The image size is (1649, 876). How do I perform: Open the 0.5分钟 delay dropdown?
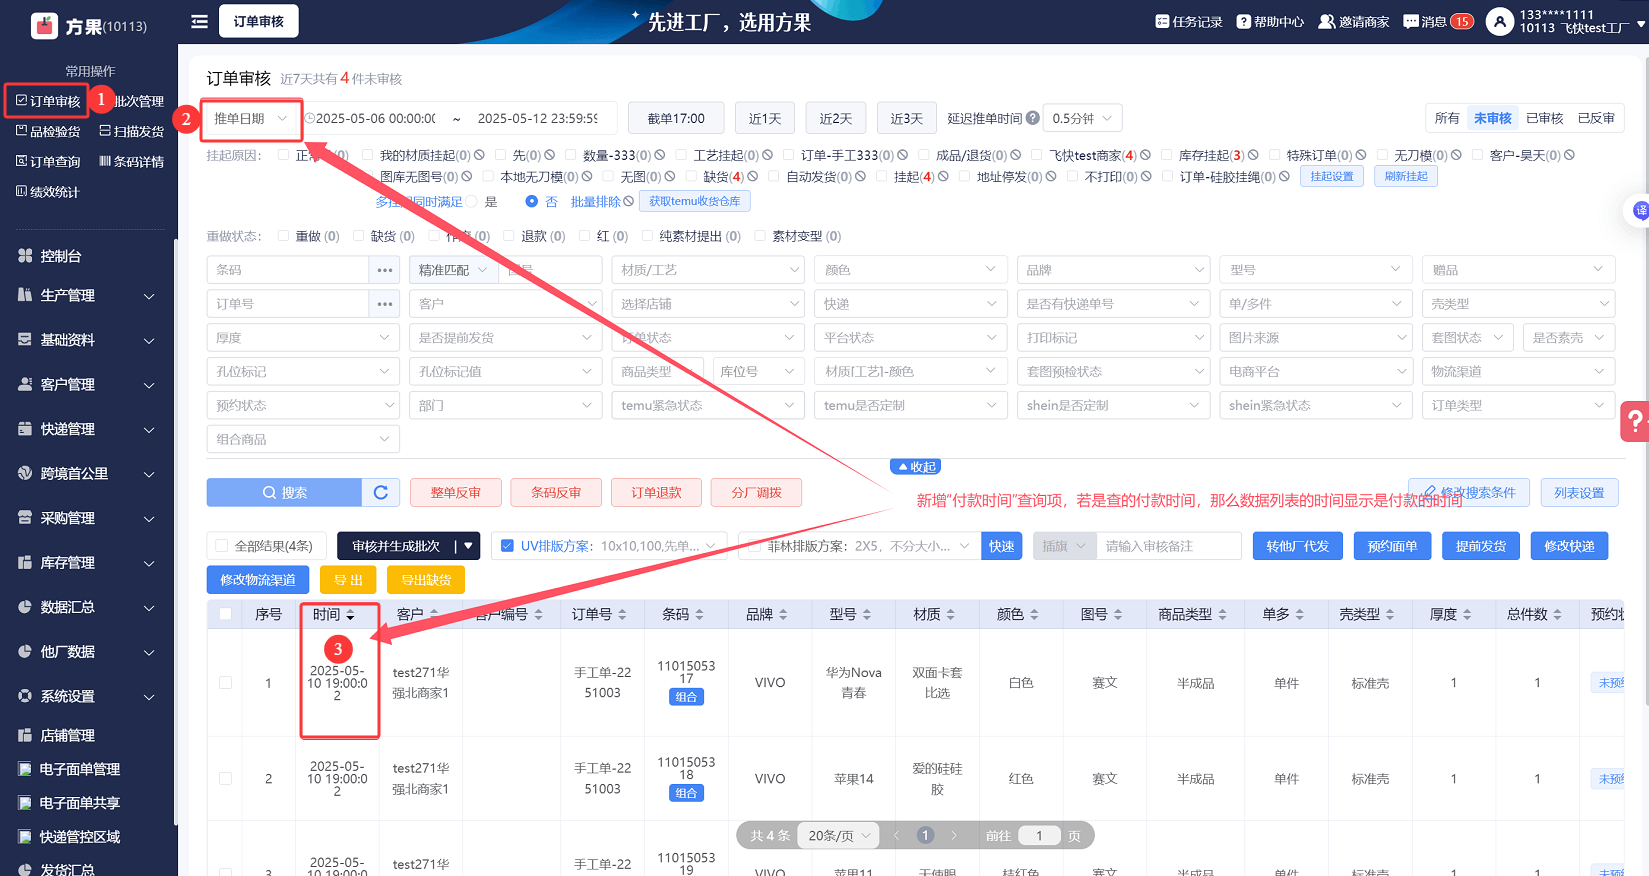tap(1082, 118)
